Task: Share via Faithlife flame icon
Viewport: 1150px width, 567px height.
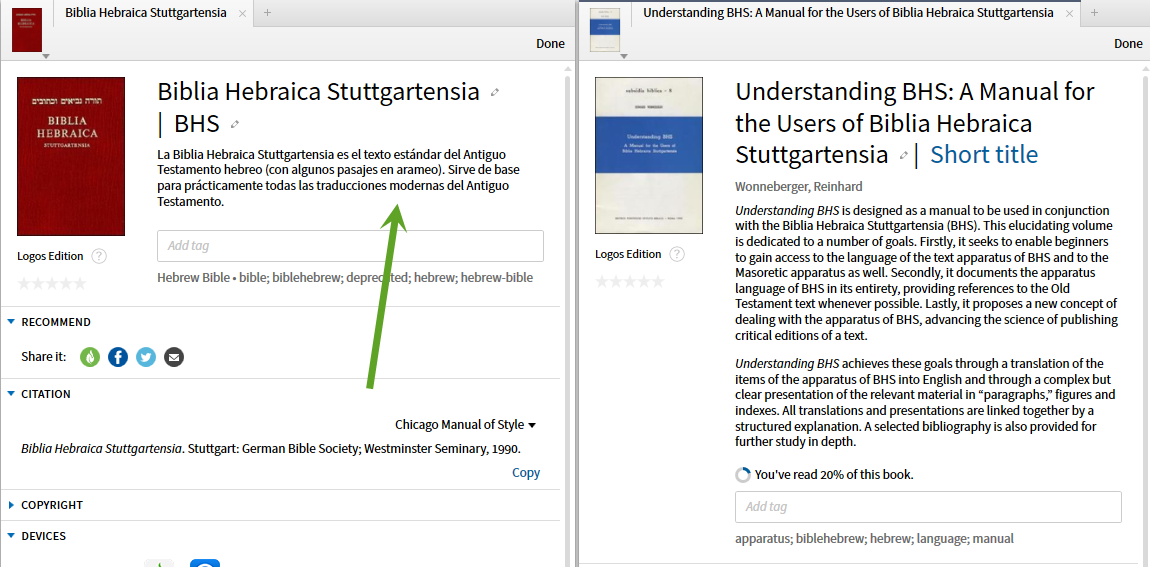Action: click(90, 357)
